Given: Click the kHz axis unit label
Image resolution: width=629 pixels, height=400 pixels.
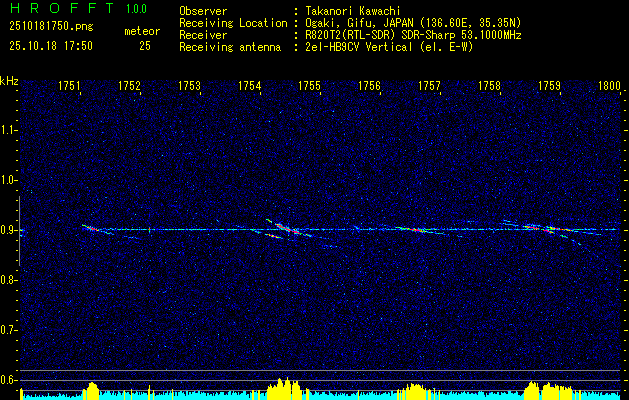Looking at the screenshot, I should (9, 81).
